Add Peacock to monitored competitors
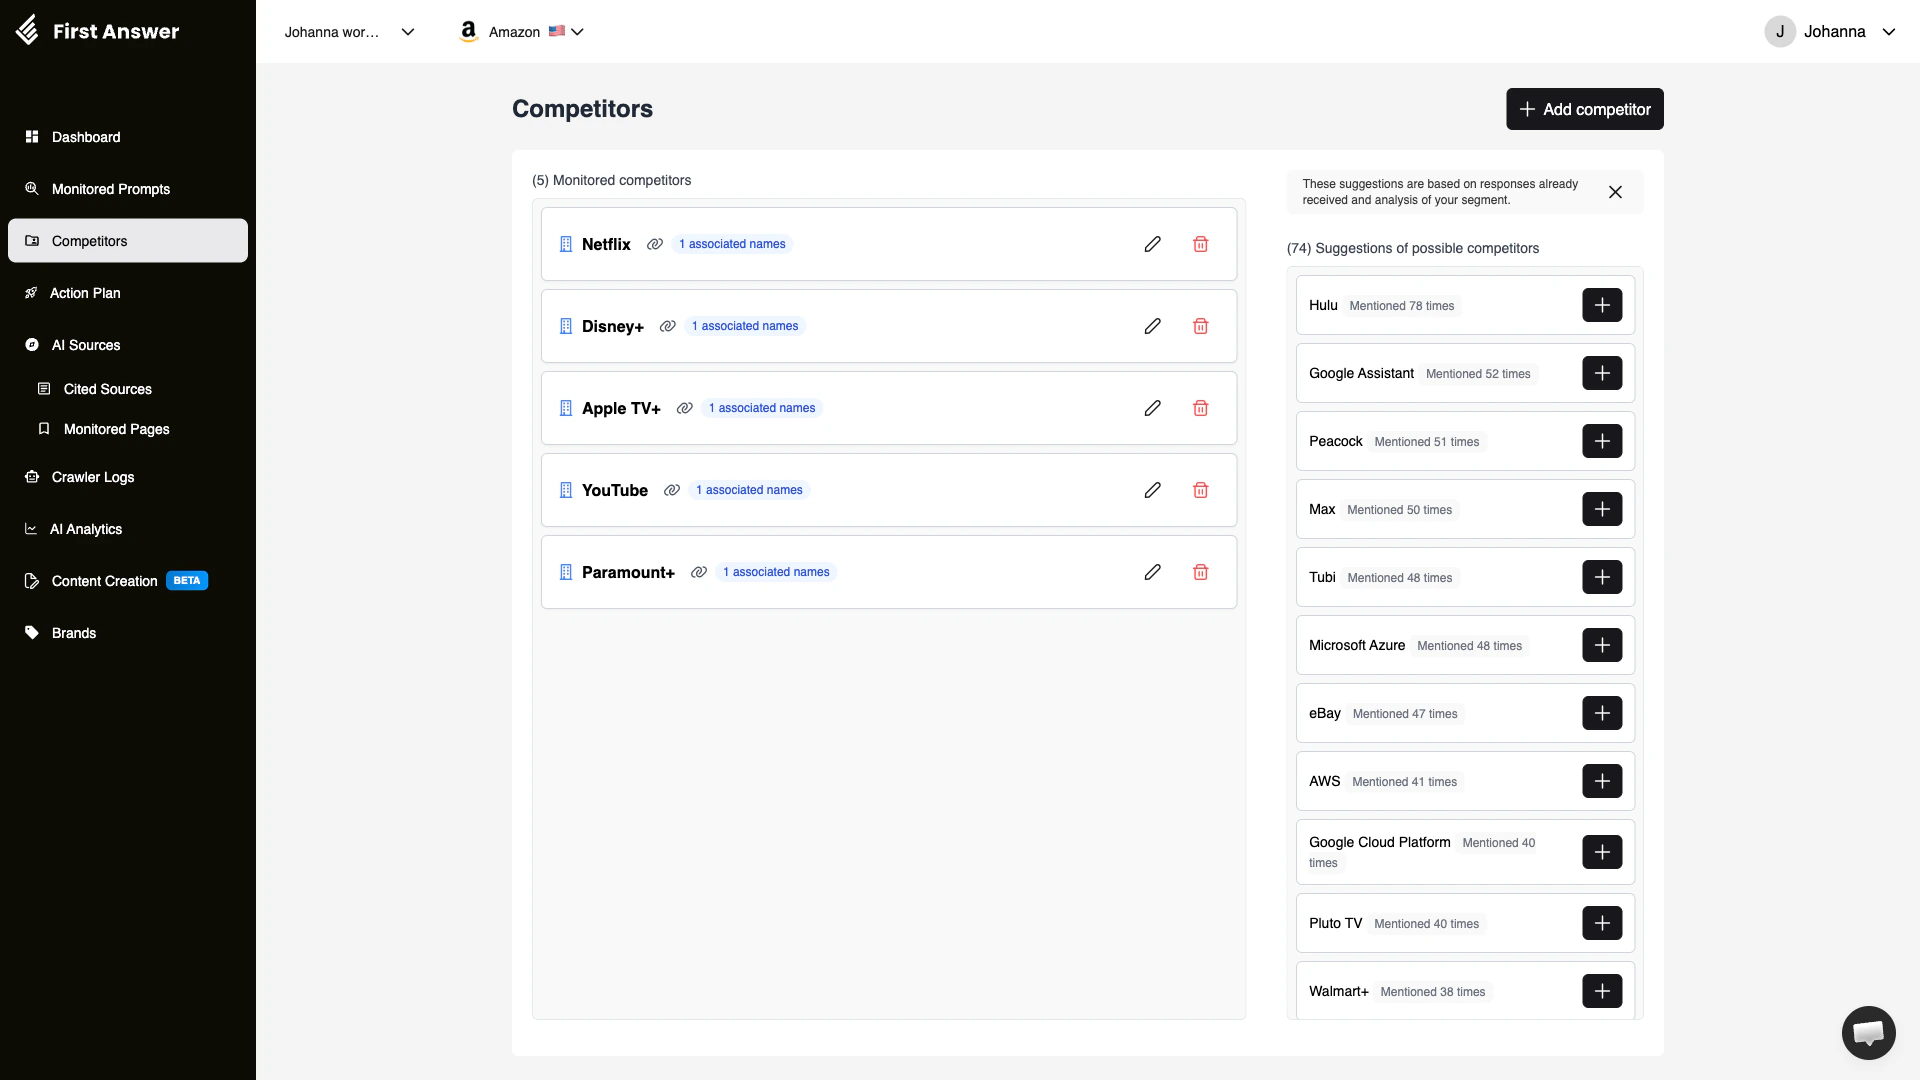 [x=1602, y=441]
